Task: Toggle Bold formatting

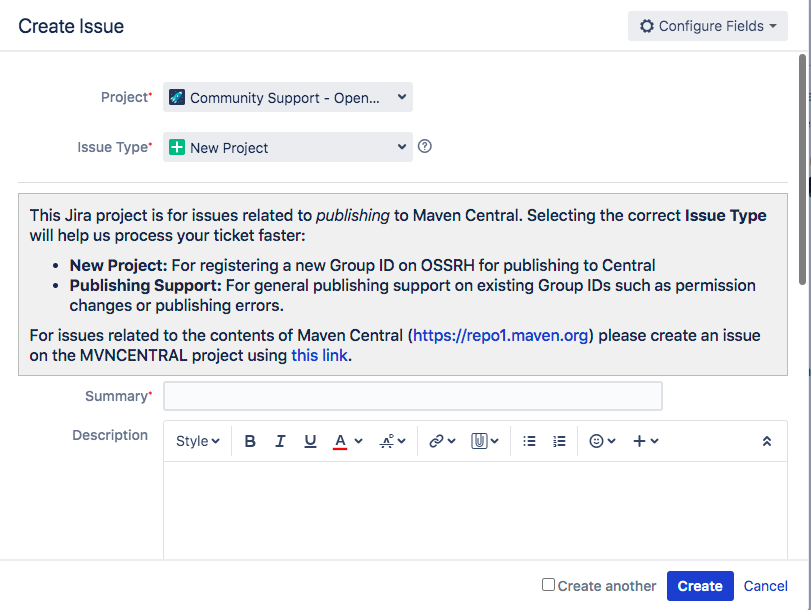Action: coord(250,441)
